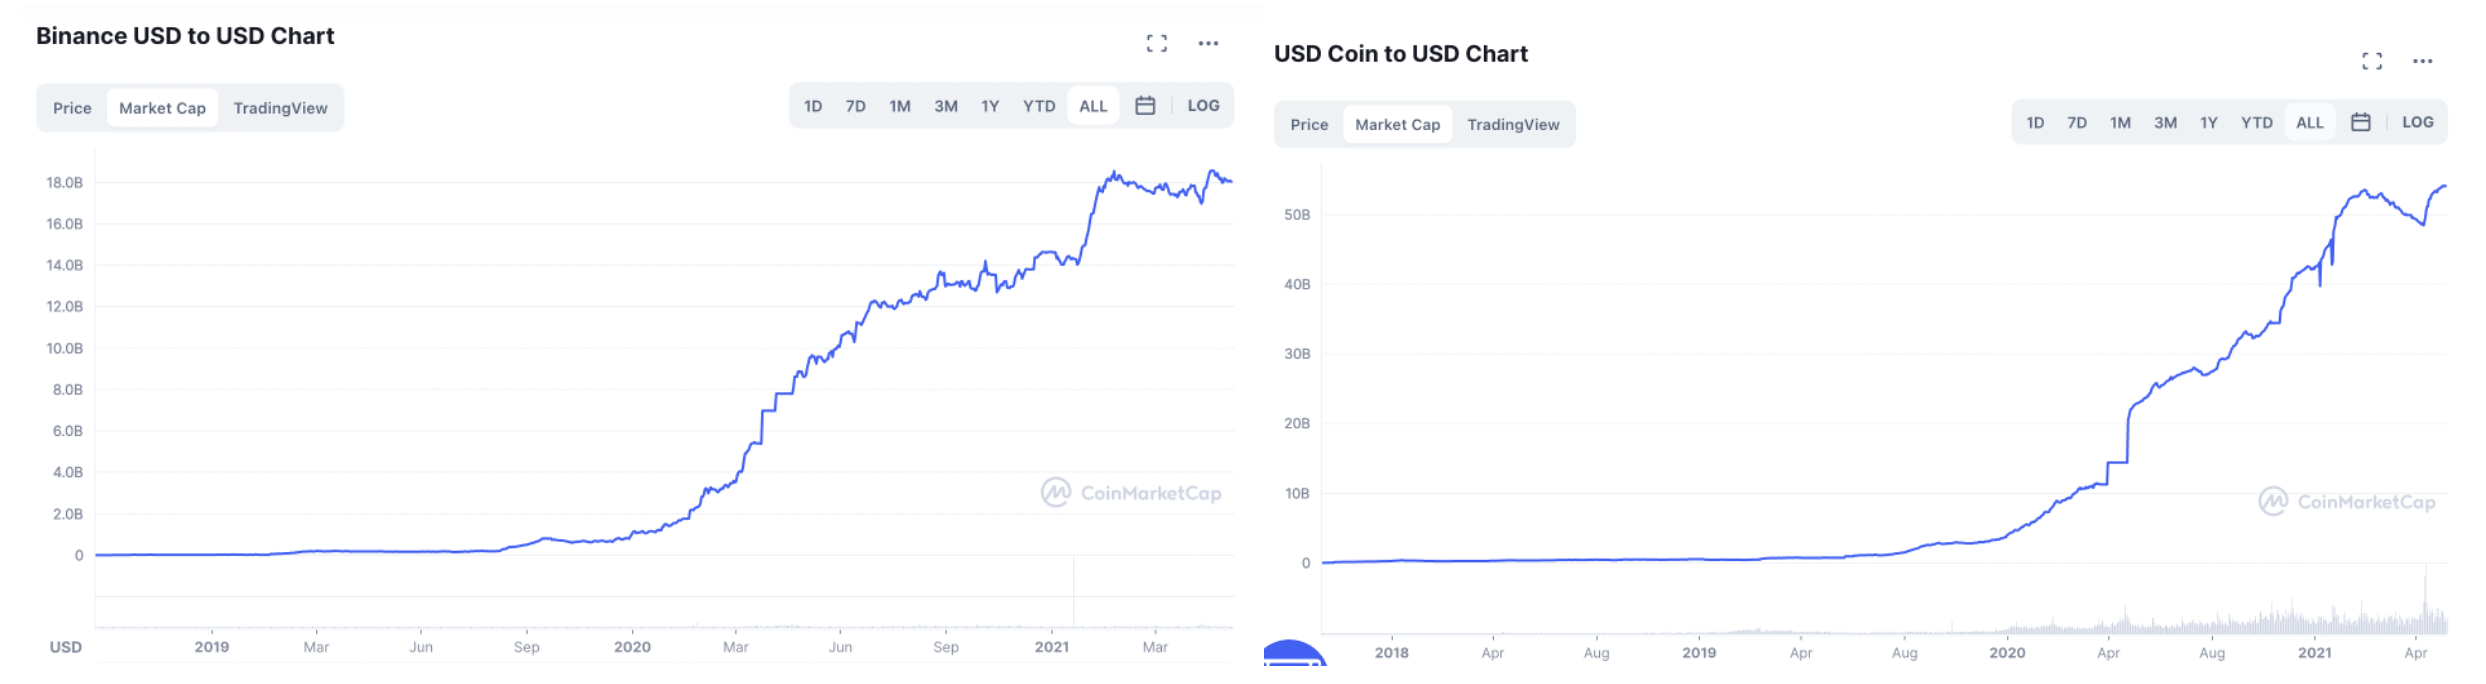
Task: Click the 2021 marker on Binance chart timeline
Action: (1052, 647)
